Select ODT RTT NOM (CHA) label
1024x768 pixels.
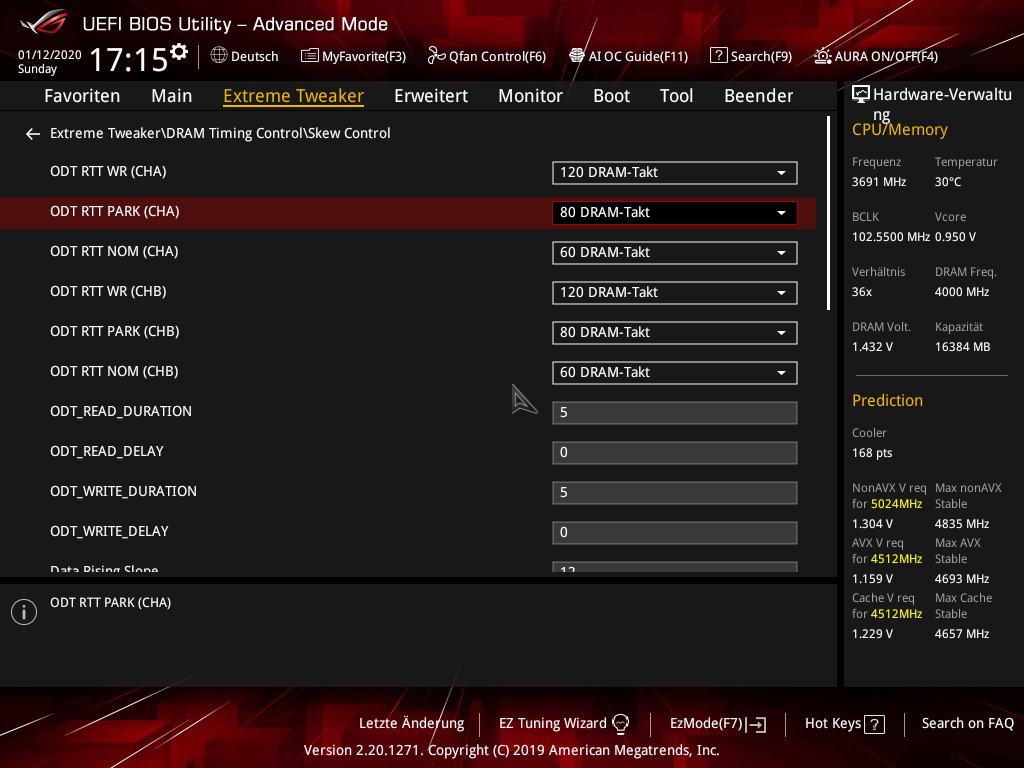(114, 251)
